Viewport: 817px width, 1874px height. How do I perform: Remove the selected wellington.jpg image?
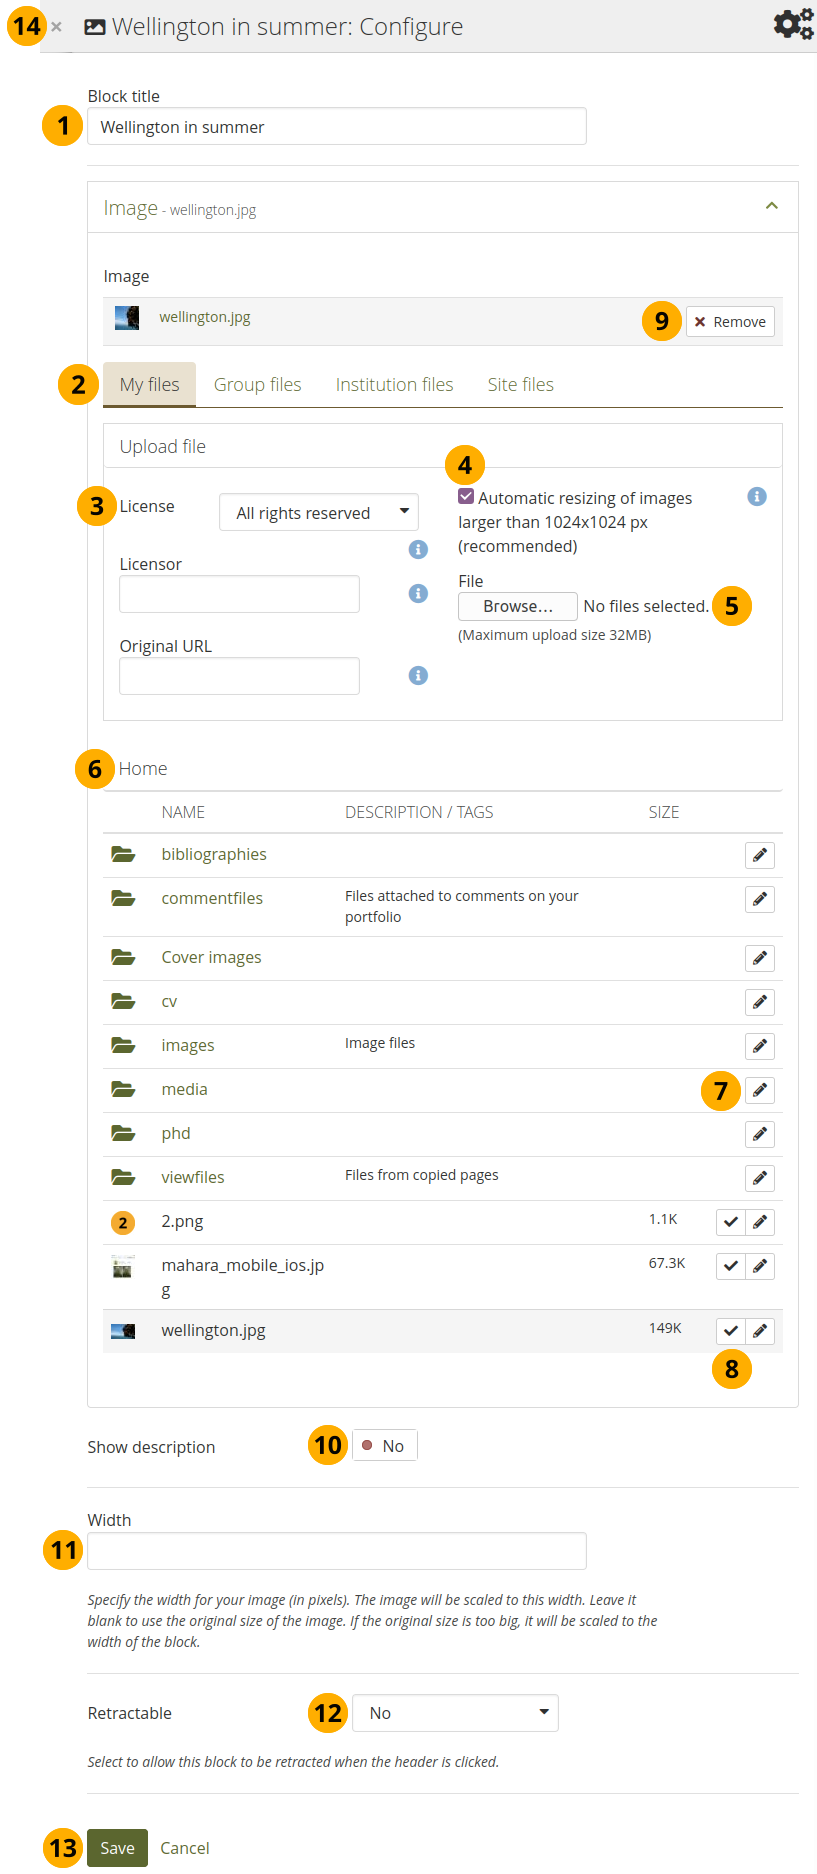pyautogui.click(x=730, y=322)
